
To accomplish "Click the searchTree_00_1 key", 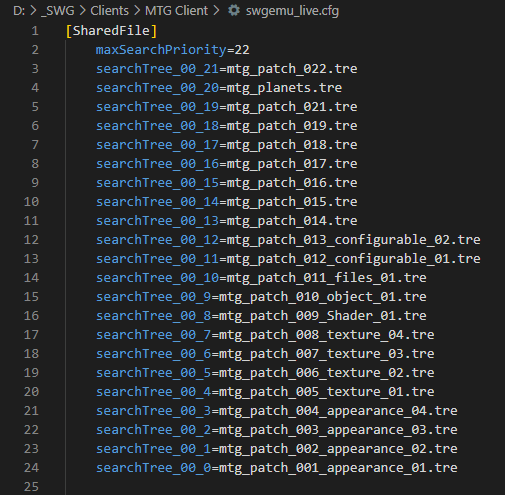I will tap(154, 449).
